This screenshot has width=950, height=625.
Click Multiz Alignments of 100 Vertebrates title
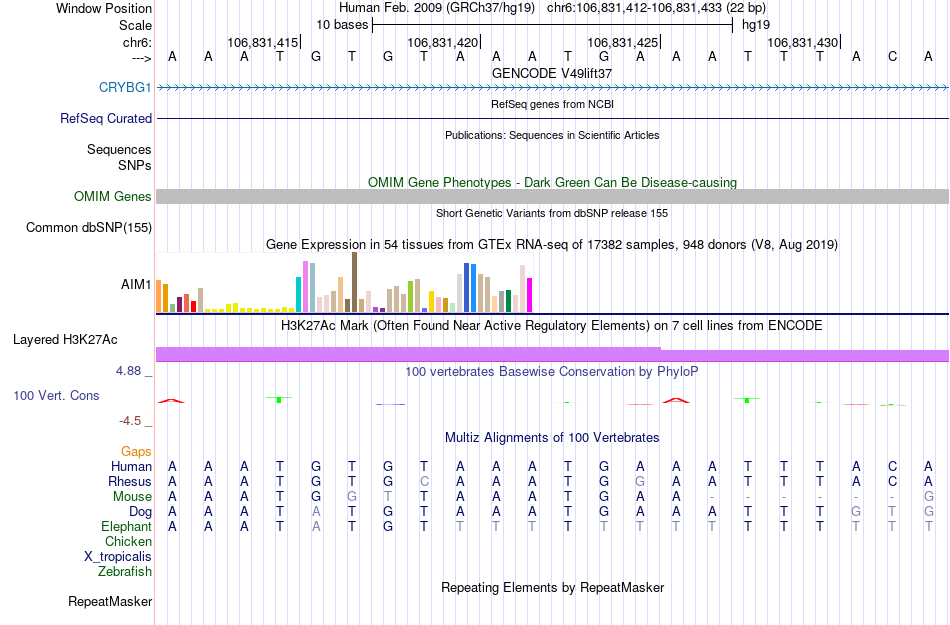[x=552, y=437]
